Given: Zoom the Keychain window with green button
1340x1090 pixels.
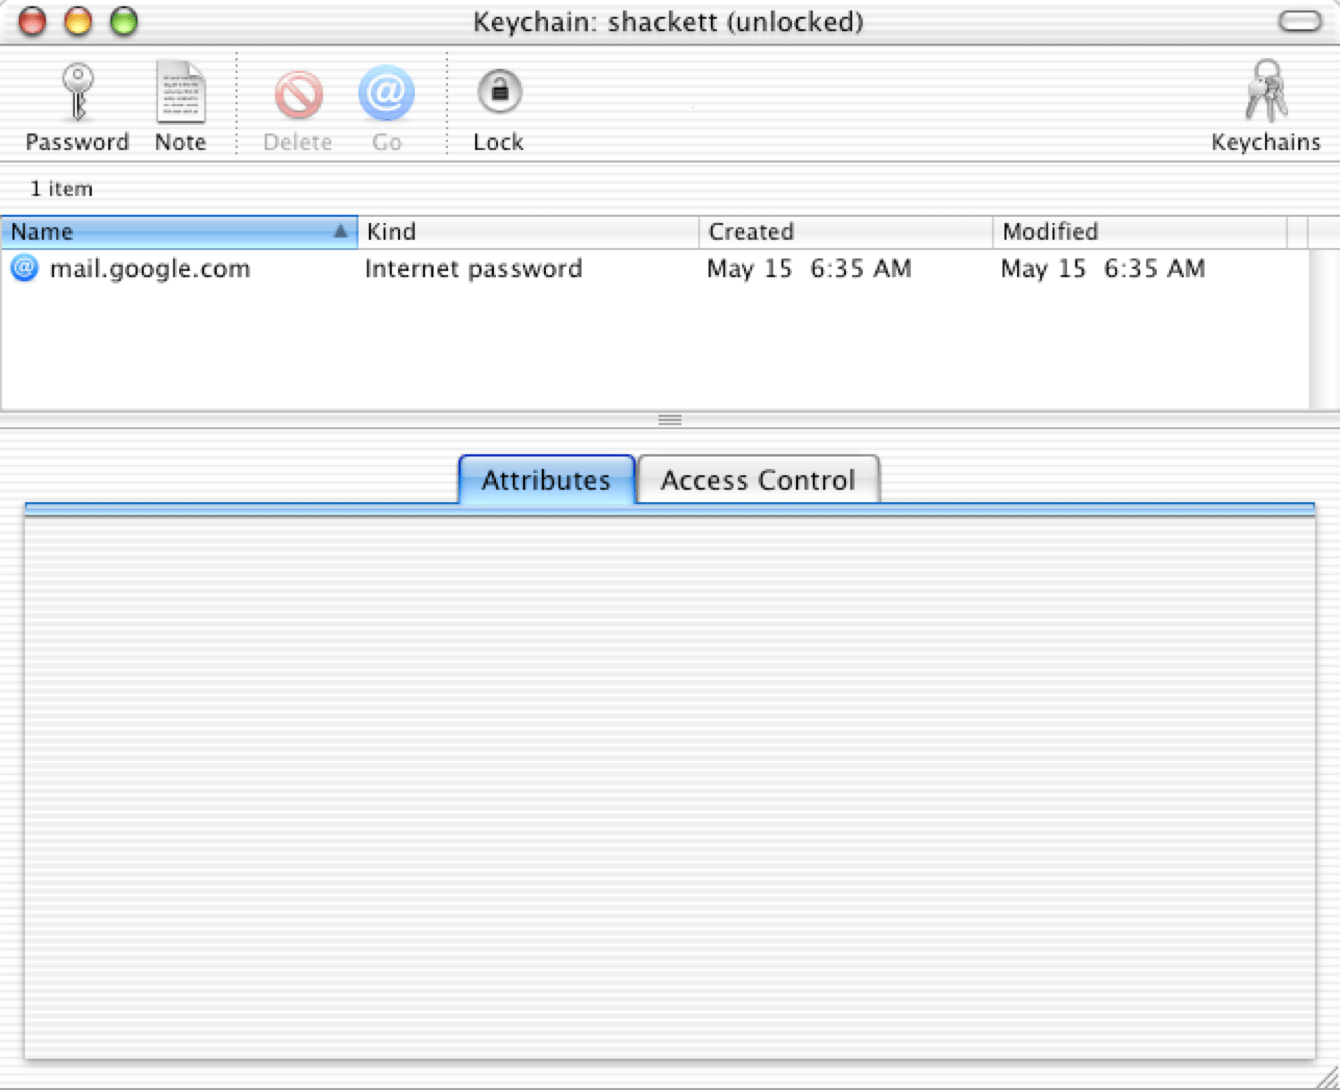Looking at the screenshot, I should click(124, 21).
